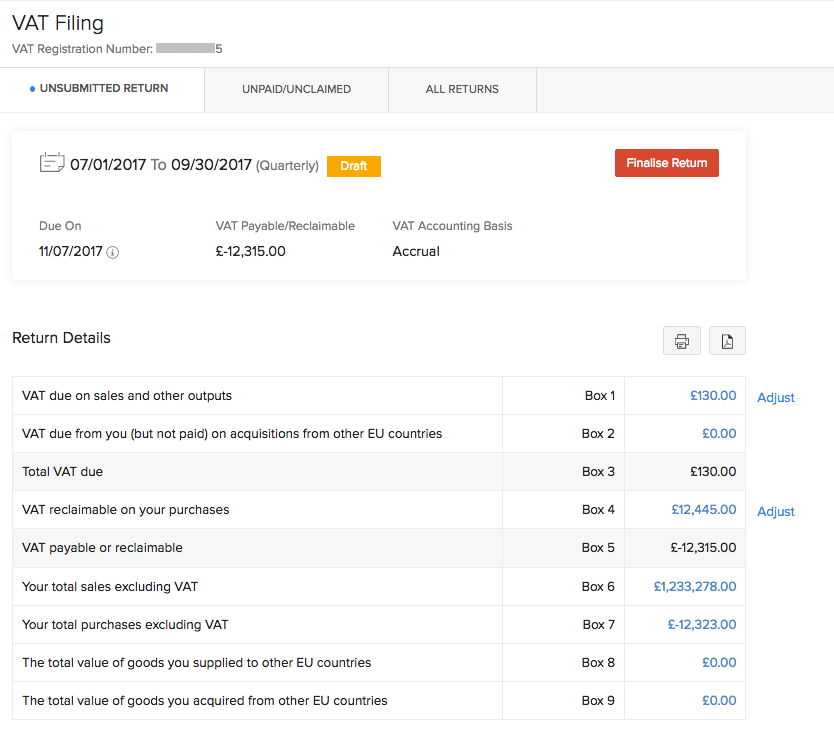
Task: Select the Unsubmitted Return tab
Action: coord(103,89)
